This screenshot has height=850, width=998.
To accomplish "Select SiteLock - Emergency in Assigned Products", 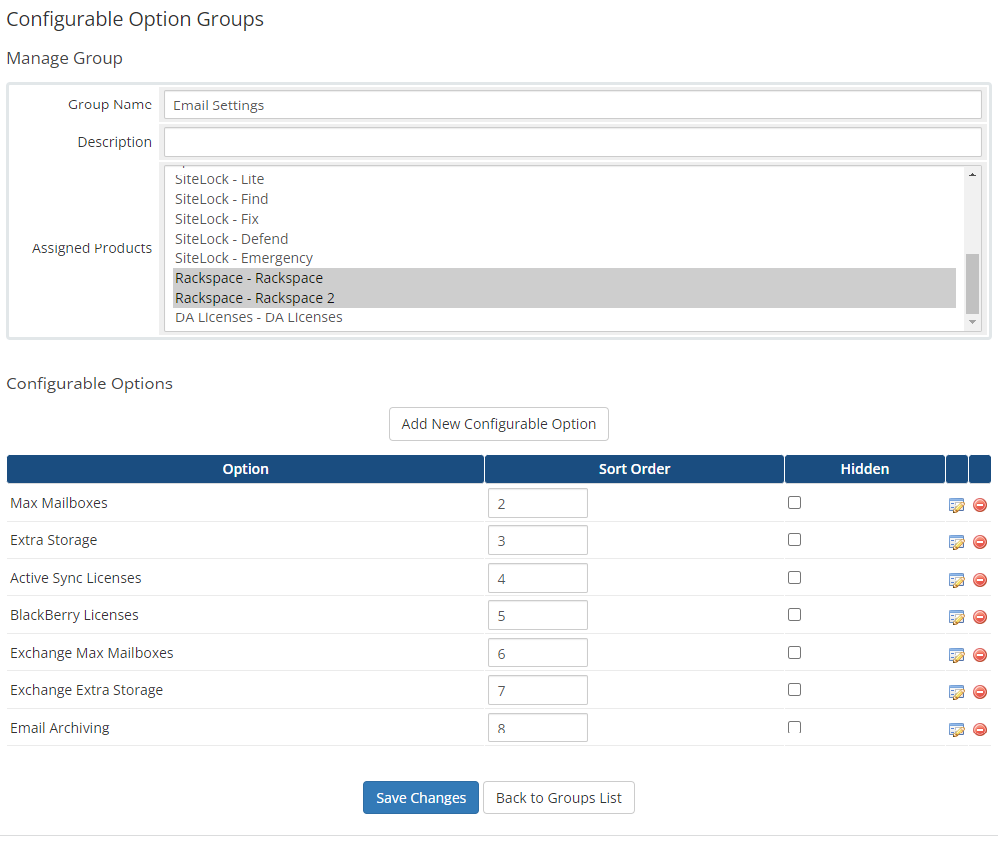I will coord(565,259).
